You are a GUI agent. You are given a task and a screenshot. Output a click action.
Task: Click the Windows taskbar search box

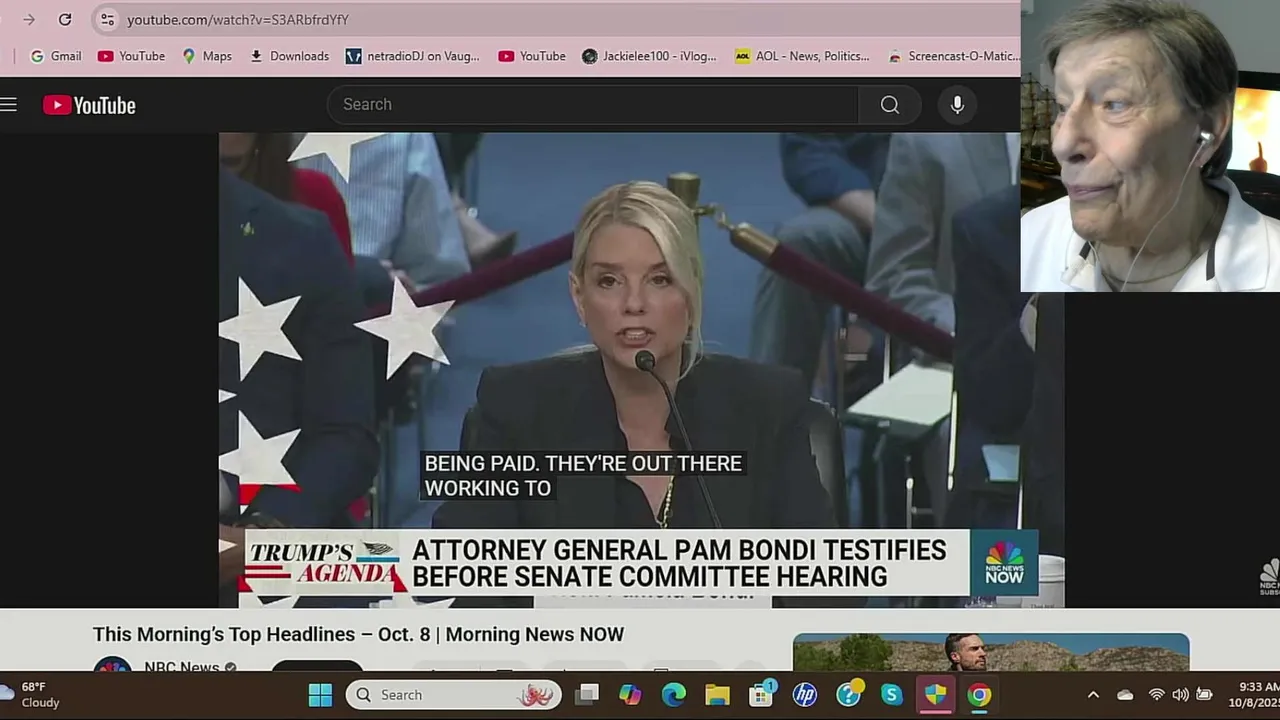pyautogui.click(x=454, y=694)
